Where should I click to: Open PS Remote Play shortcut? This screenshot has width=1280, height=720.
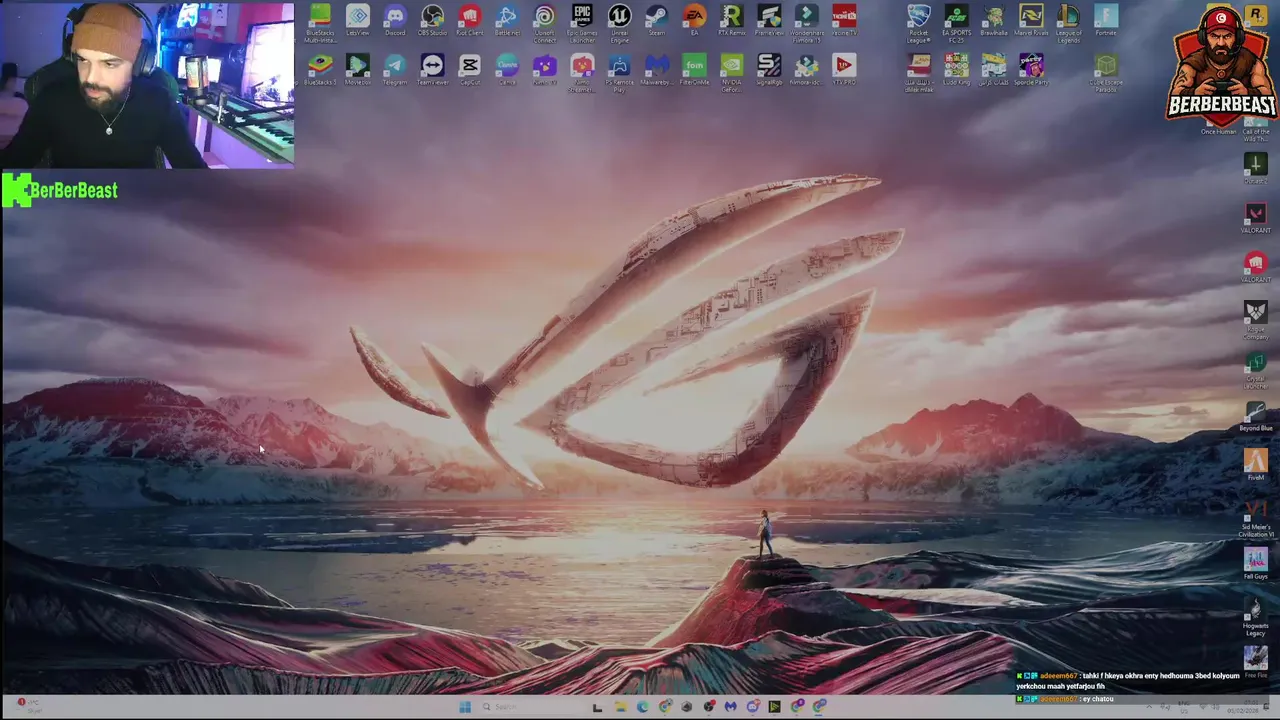coord(619,73)
